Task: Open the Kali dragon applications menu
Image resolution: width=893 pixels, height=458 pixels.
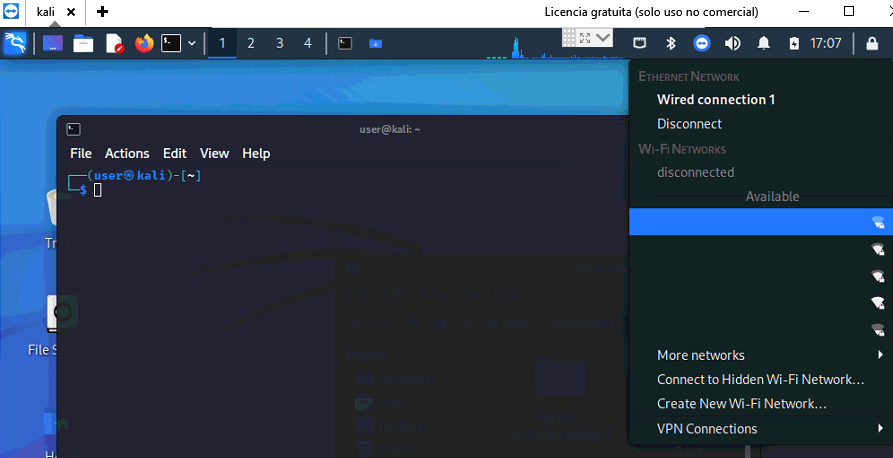Action: (15, 43)
